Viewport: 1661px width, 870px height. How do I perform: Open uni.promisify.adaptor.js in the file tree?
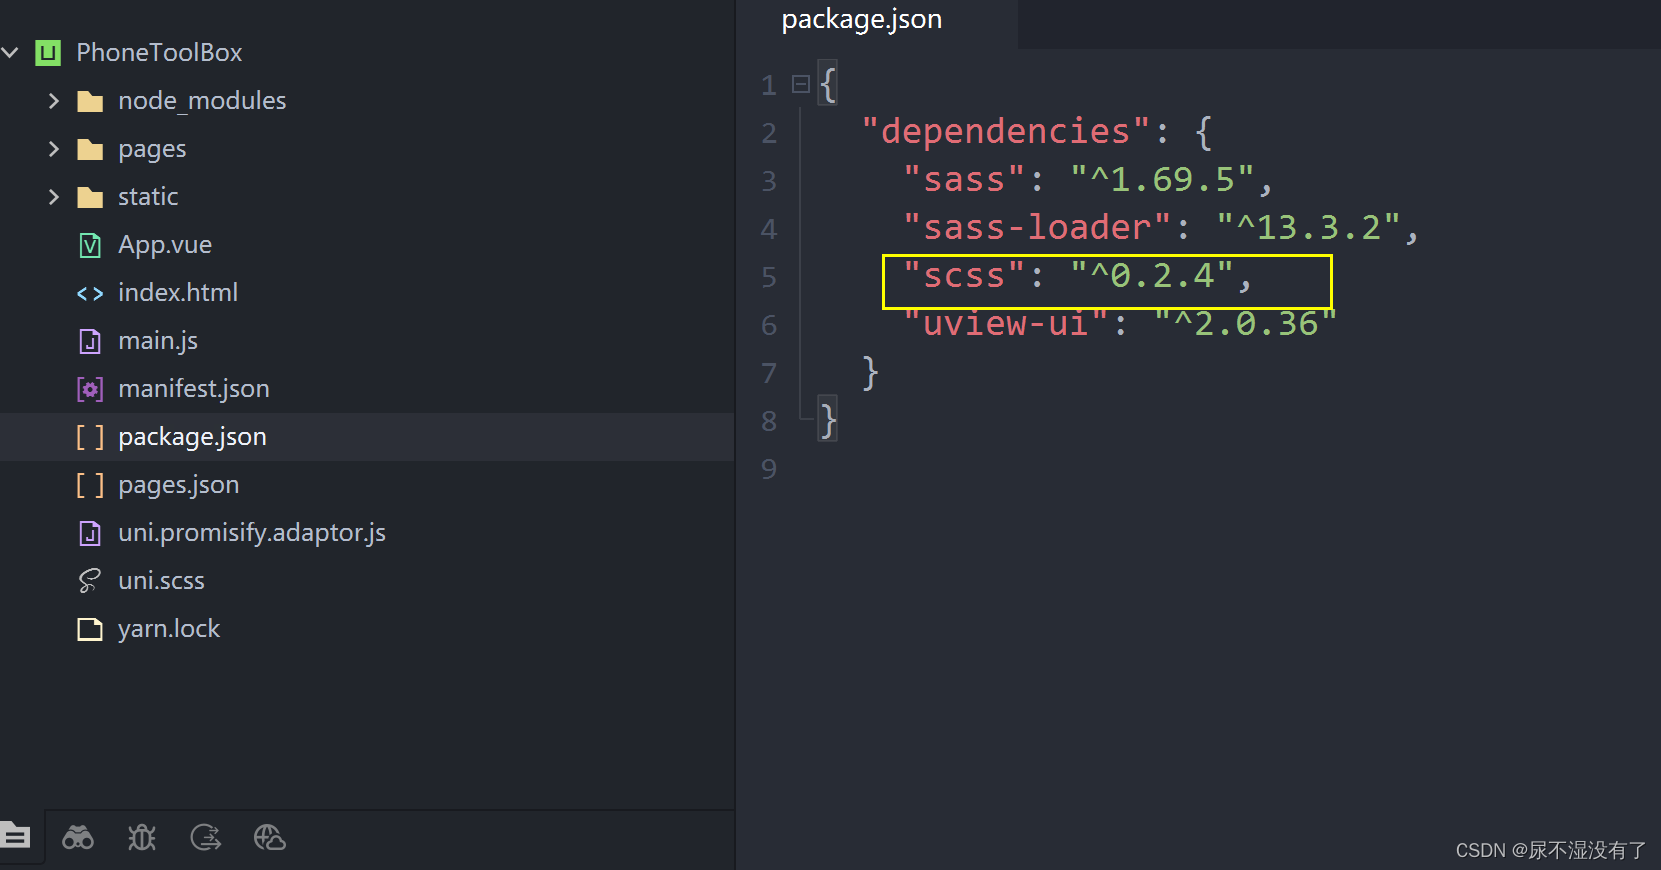(252, 533)
